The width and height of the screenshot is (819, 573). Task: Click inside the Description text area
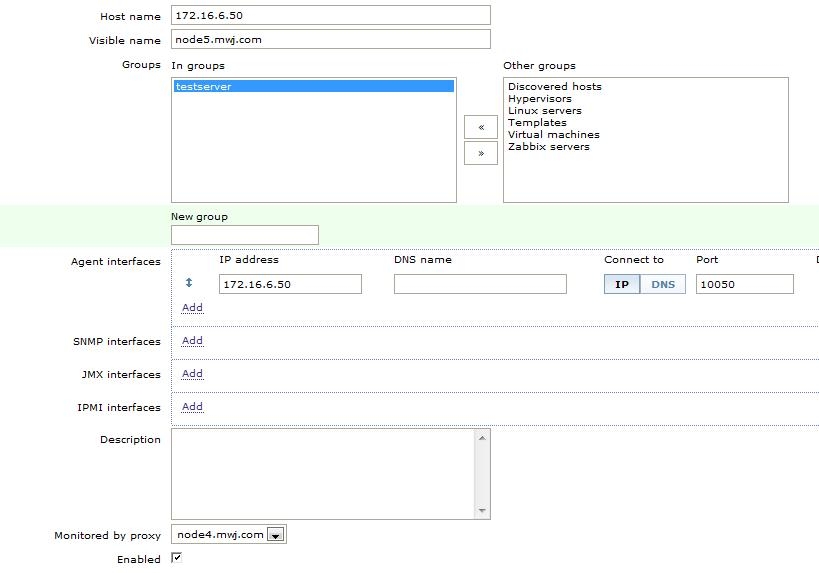[323, 474]
